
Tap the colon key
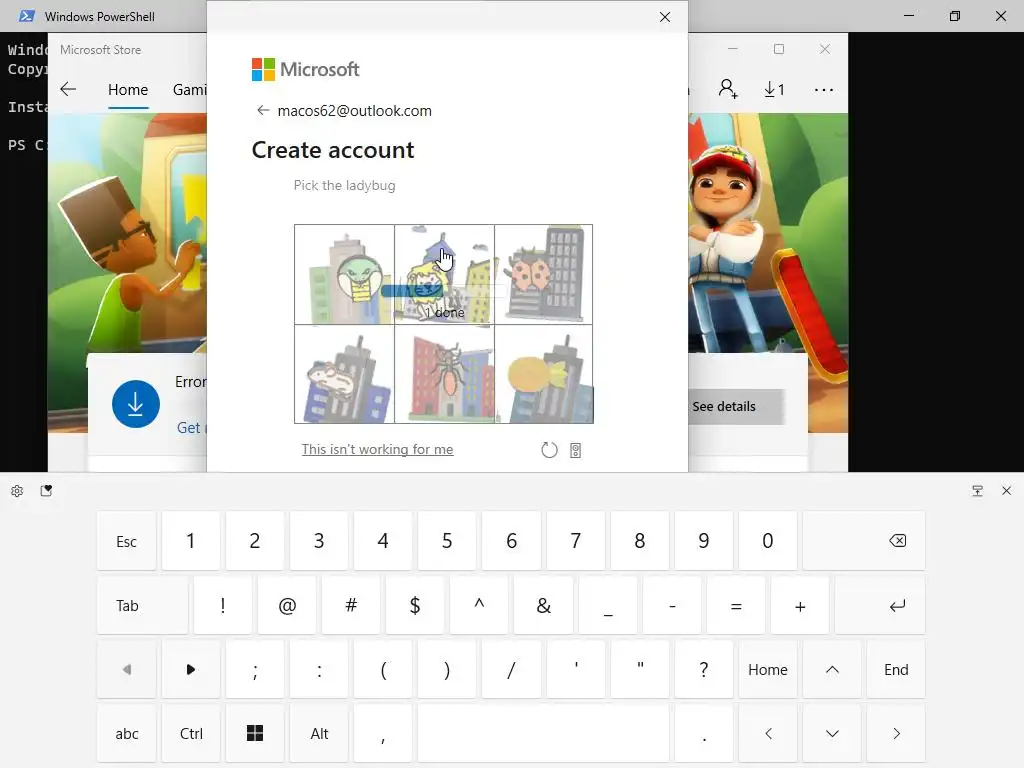pos(319,669)
